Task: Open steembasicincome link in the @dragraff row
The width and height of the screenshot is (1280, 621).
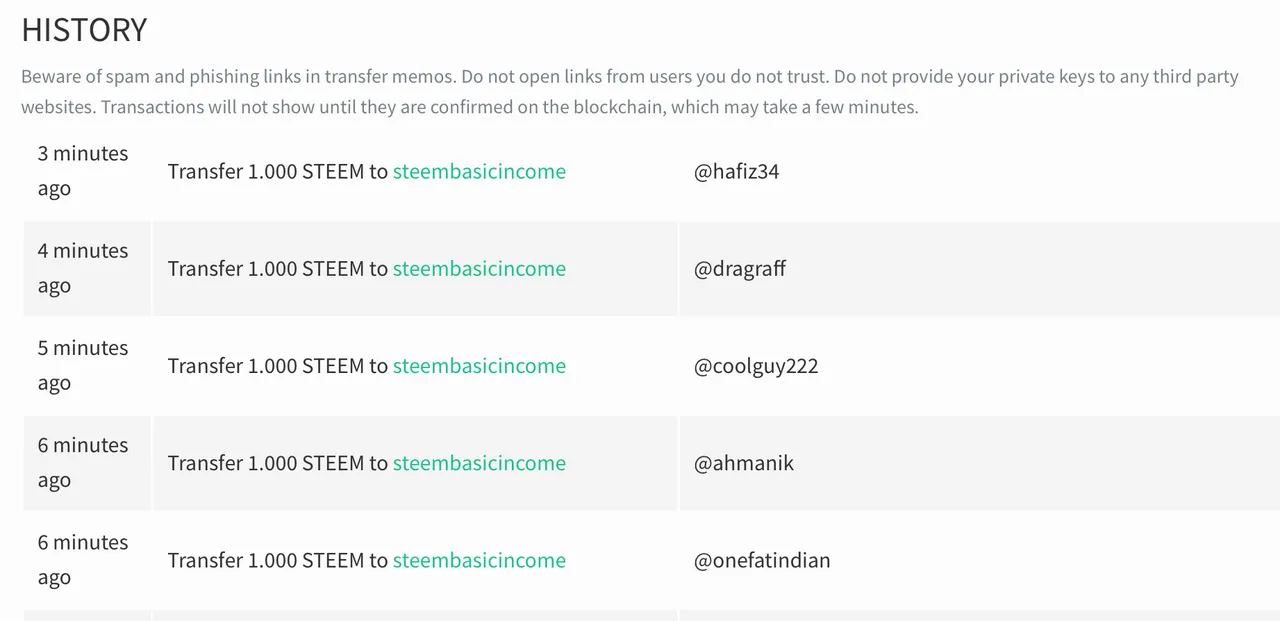Action: (x=479, y=269)
